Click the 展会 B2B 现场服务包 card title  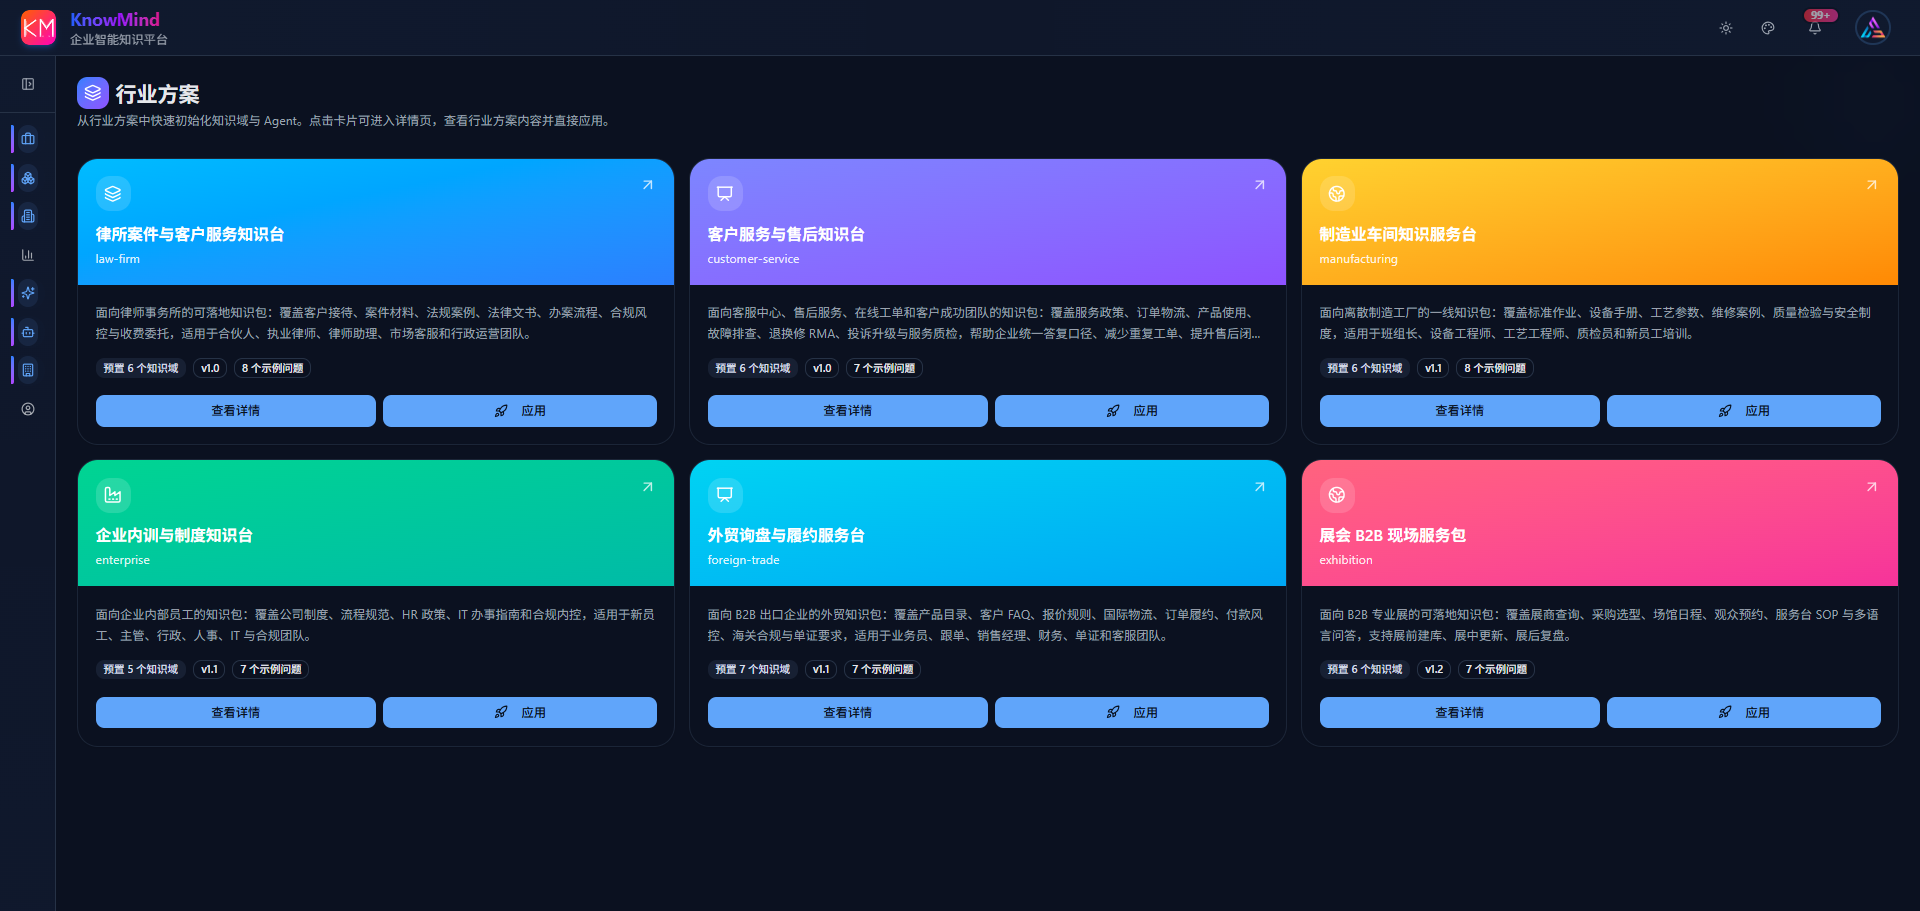click(1393, 536)
